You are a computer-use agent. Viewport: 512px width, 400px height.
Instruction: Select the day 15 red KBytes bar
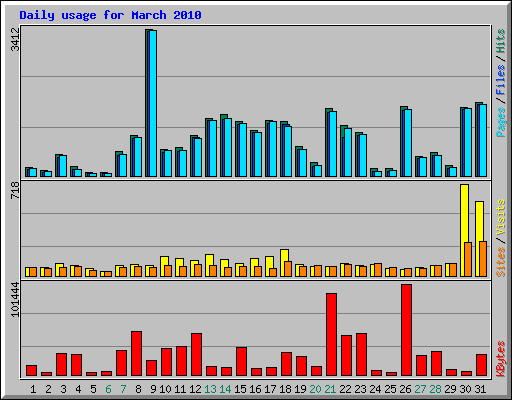[241, 361]
